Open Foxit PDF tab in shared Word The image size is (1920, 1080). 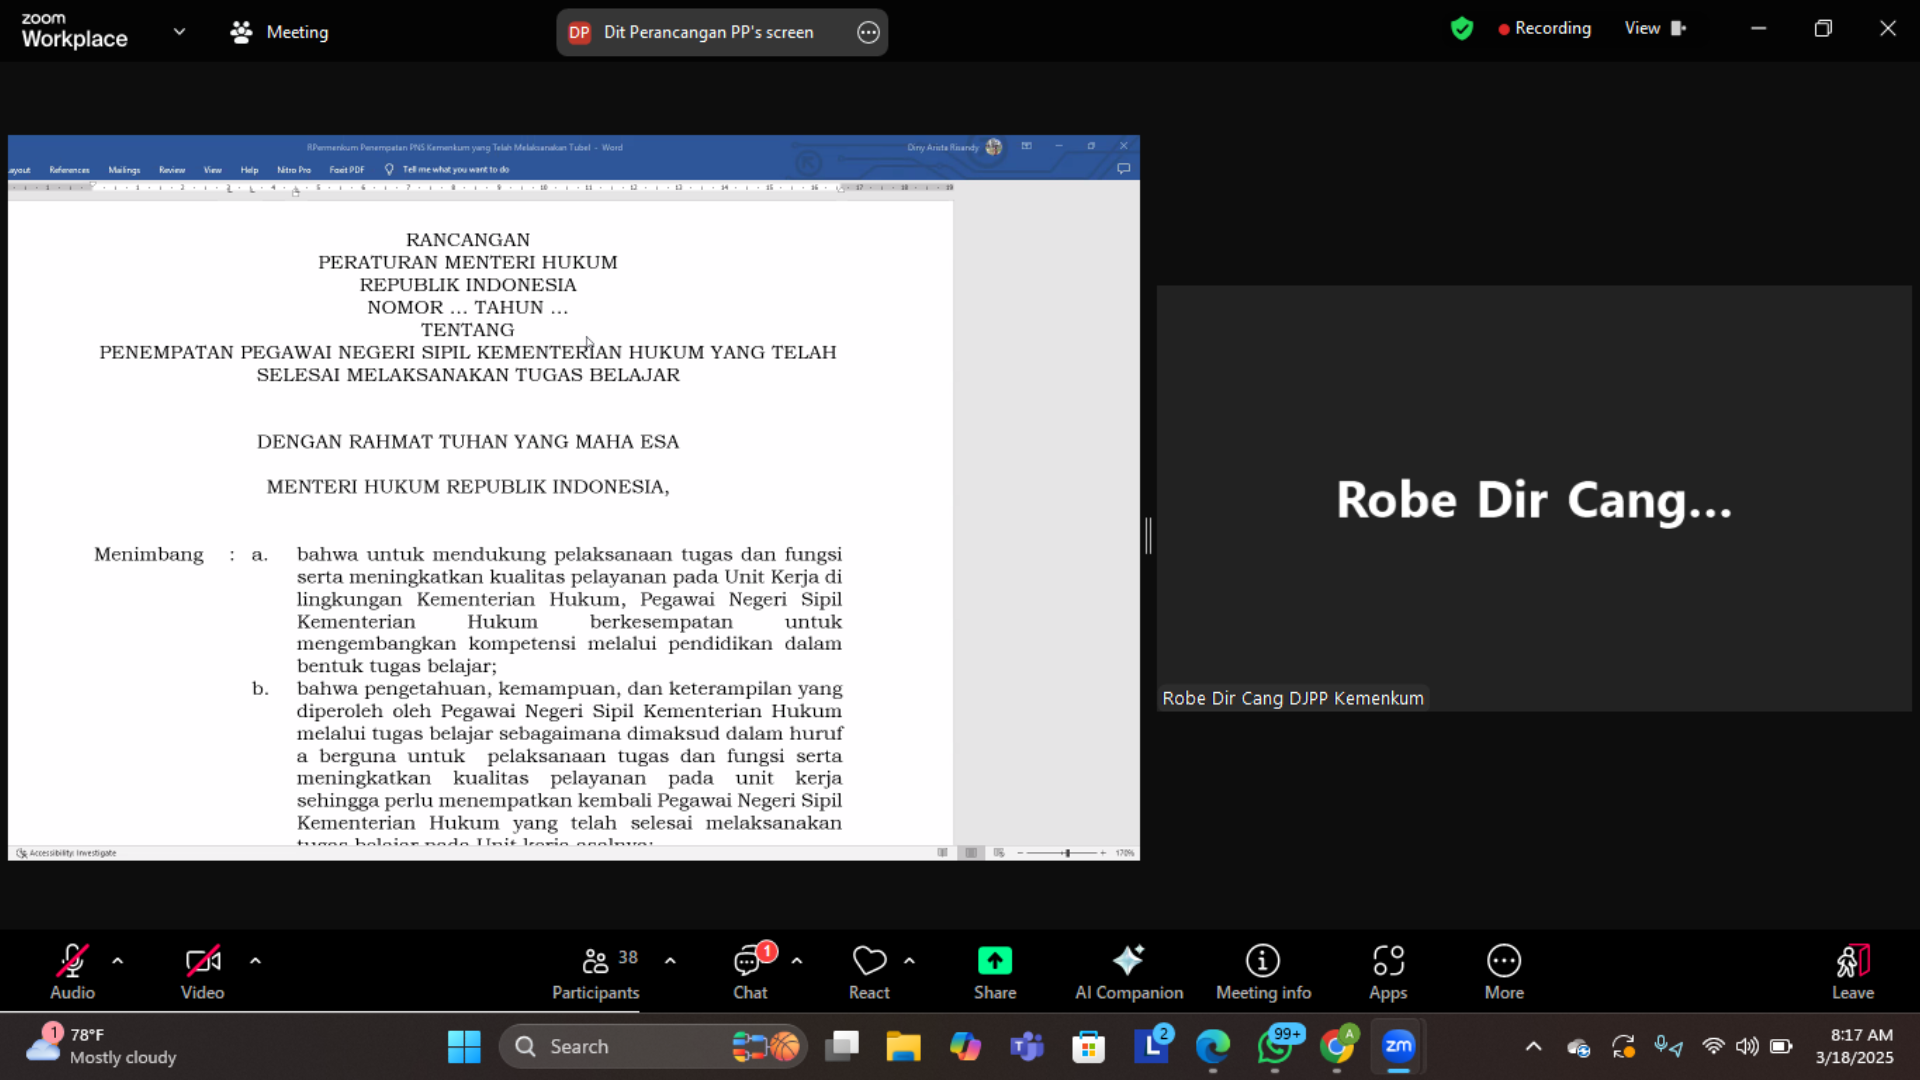point(347,170)
